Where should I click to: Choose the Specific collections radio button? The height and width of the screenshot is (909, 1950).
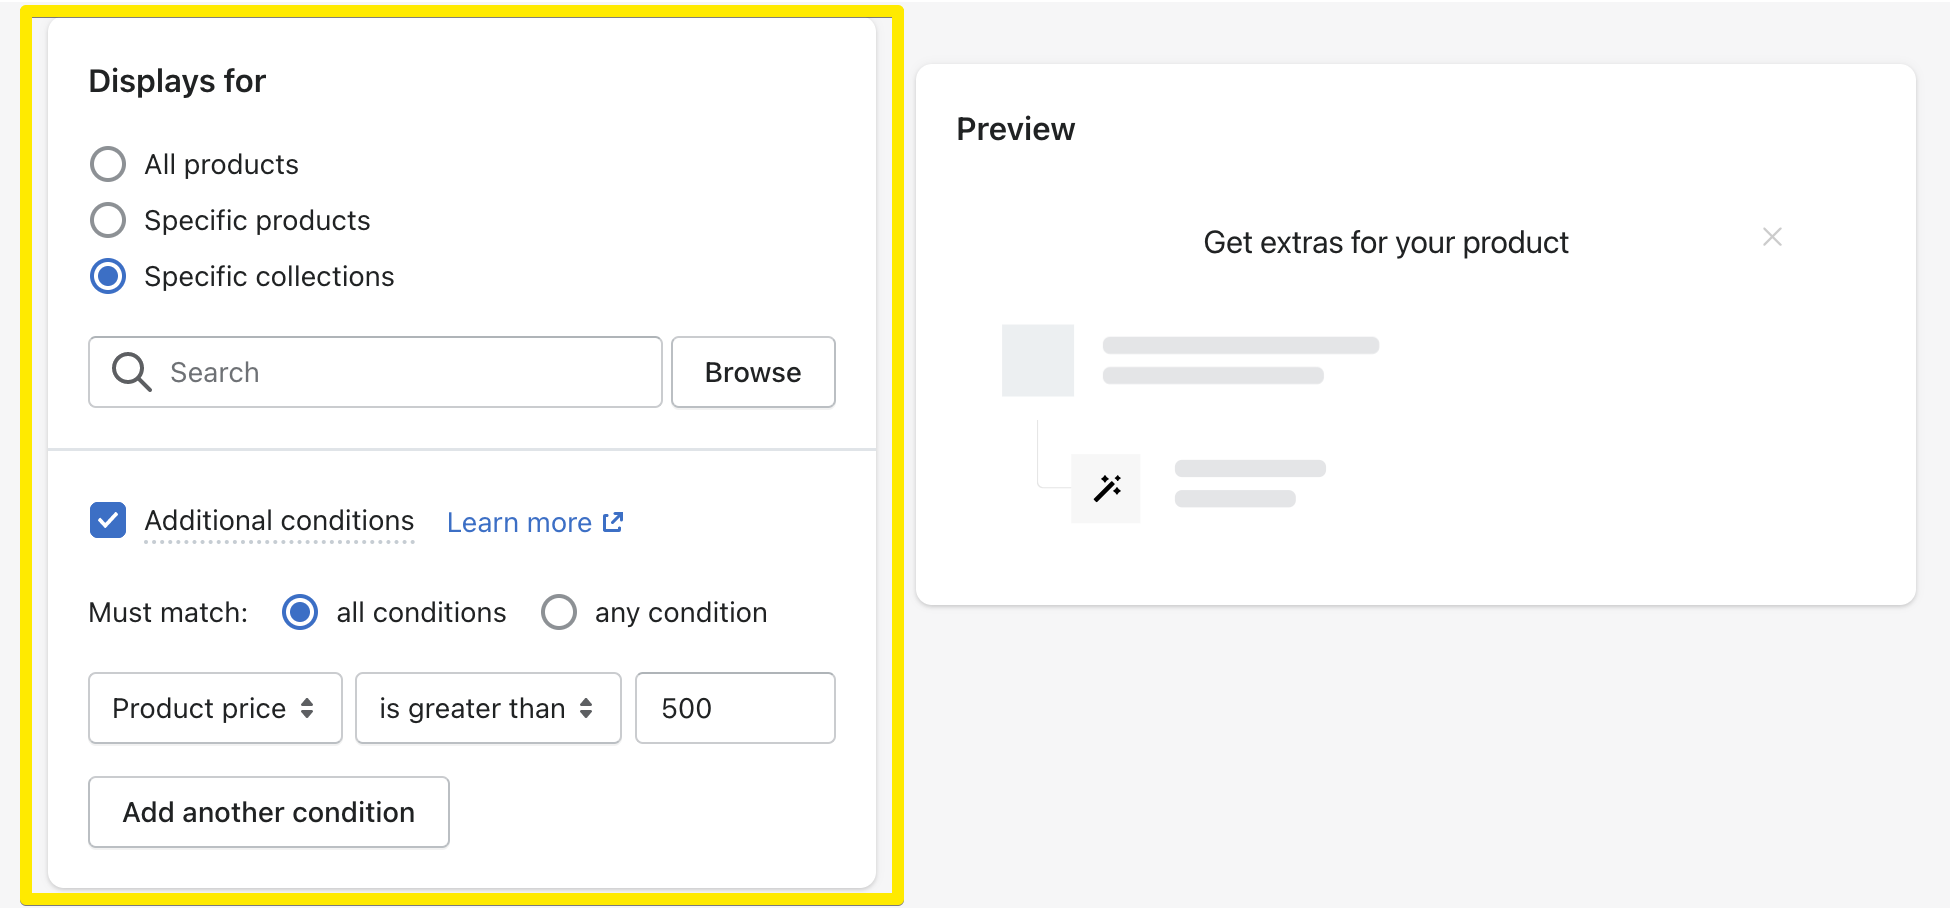[x=108, y=276]
